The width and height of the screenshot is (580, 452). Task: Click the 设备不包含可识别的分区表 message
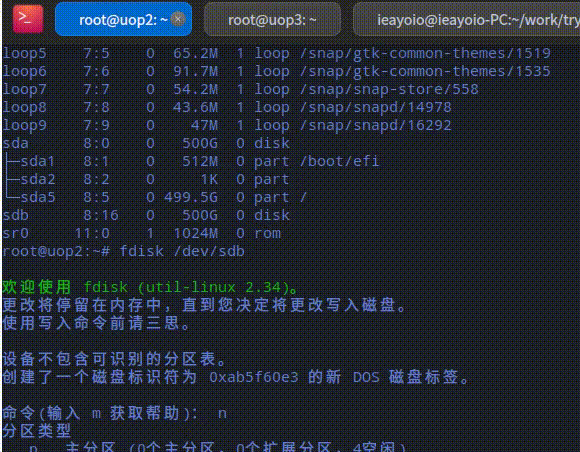click(x=114, y=359)
